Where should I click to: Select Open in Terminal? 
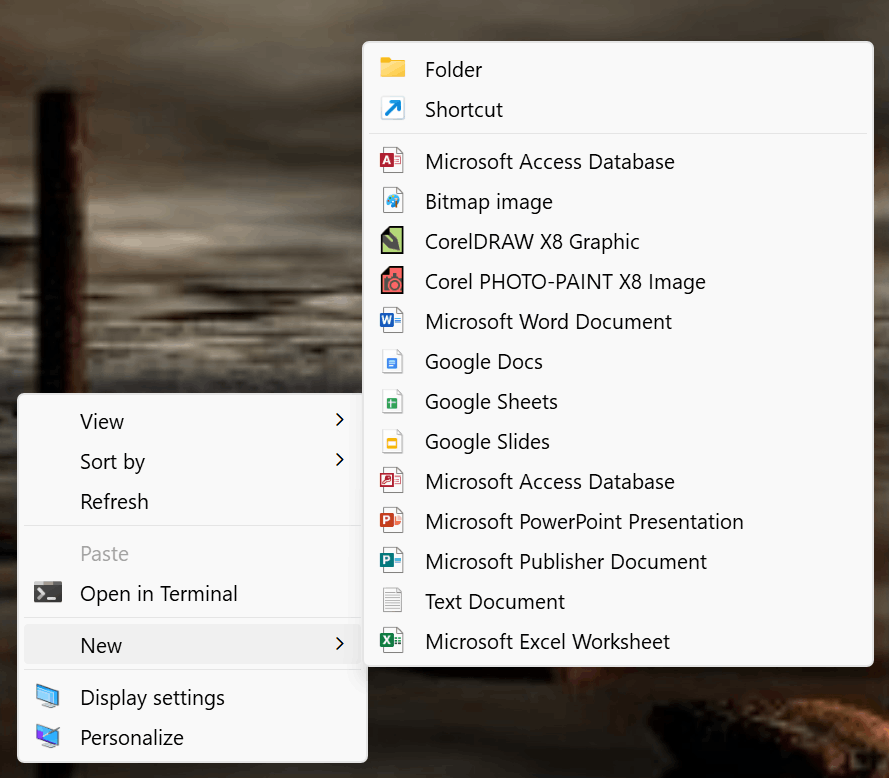(x=193, y=594)
